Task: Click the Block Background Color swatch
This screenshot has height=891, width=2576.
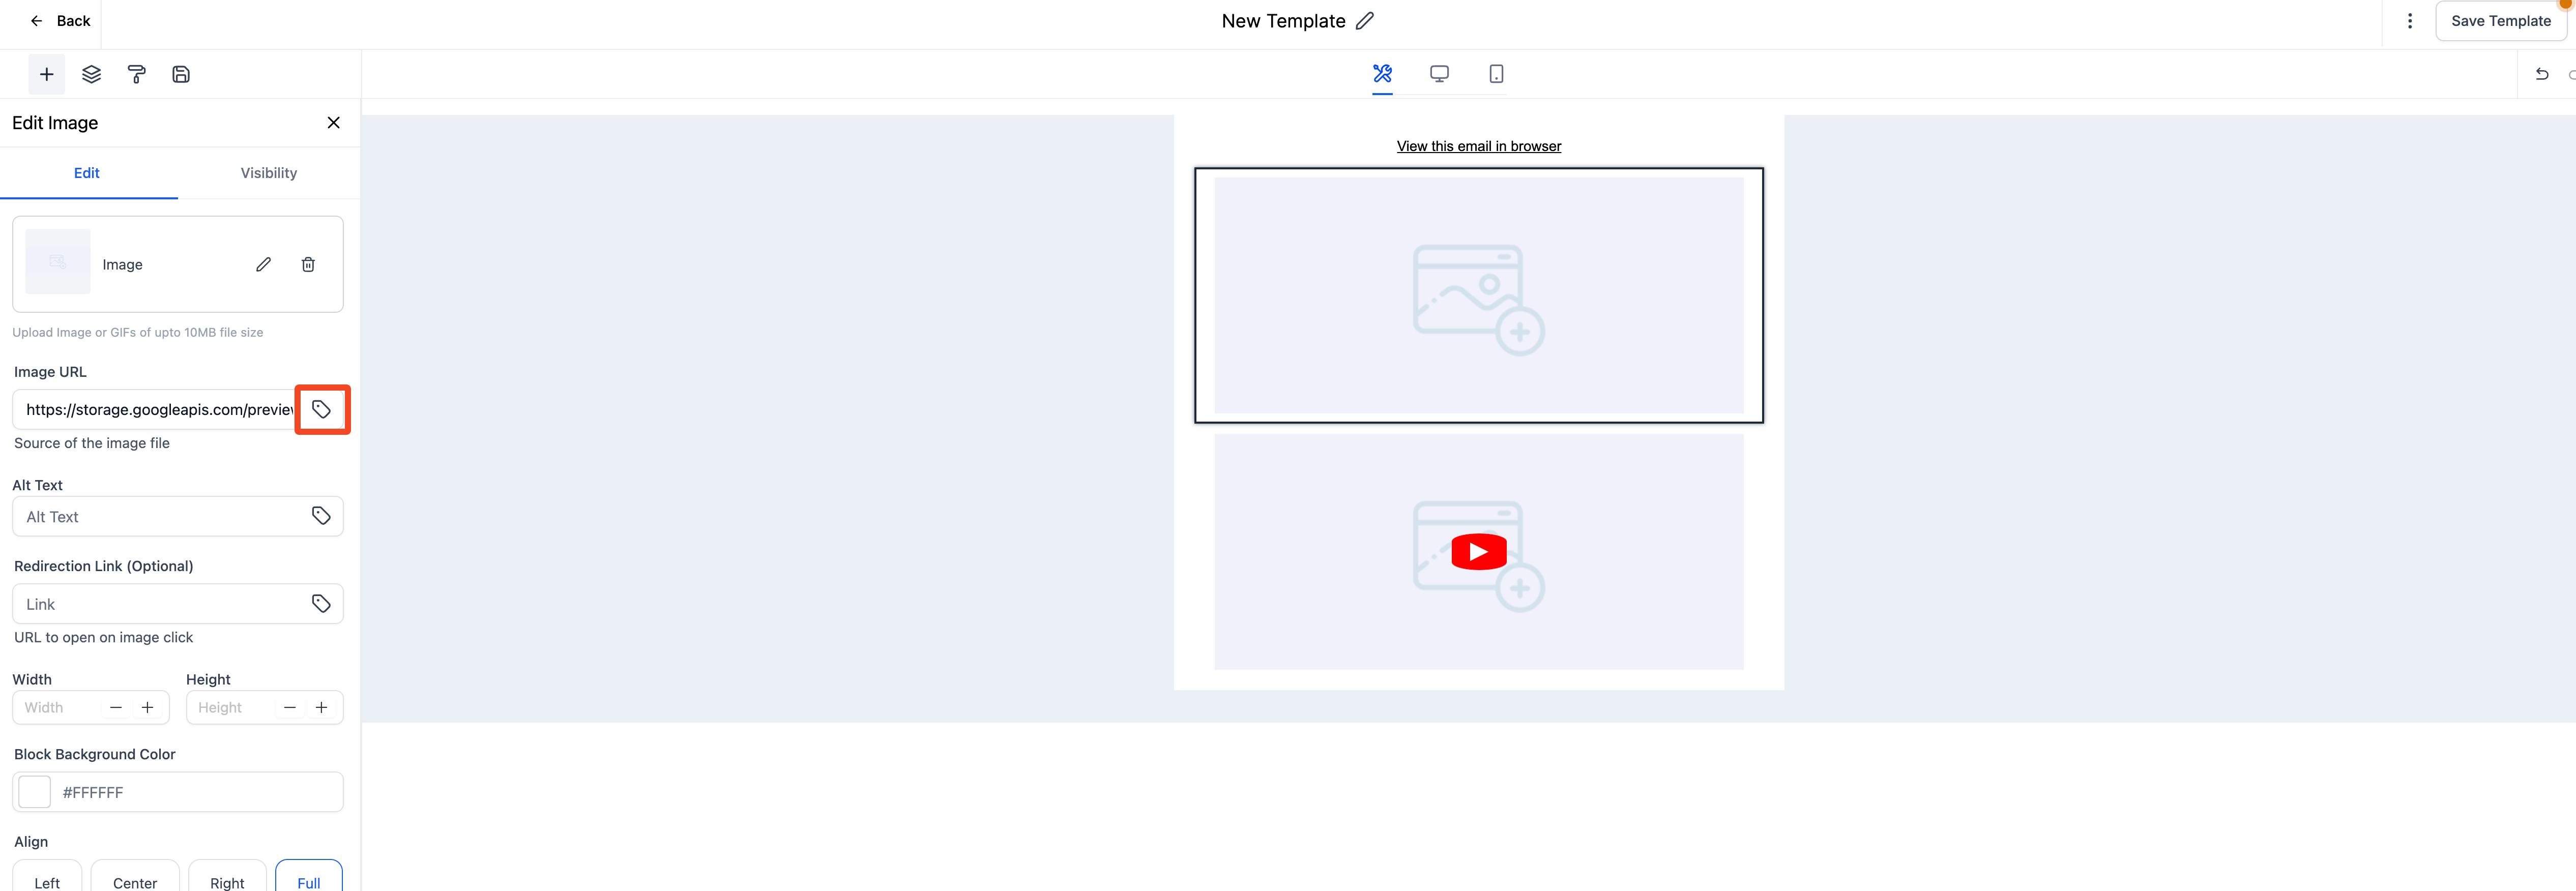Action: [35, 792]
